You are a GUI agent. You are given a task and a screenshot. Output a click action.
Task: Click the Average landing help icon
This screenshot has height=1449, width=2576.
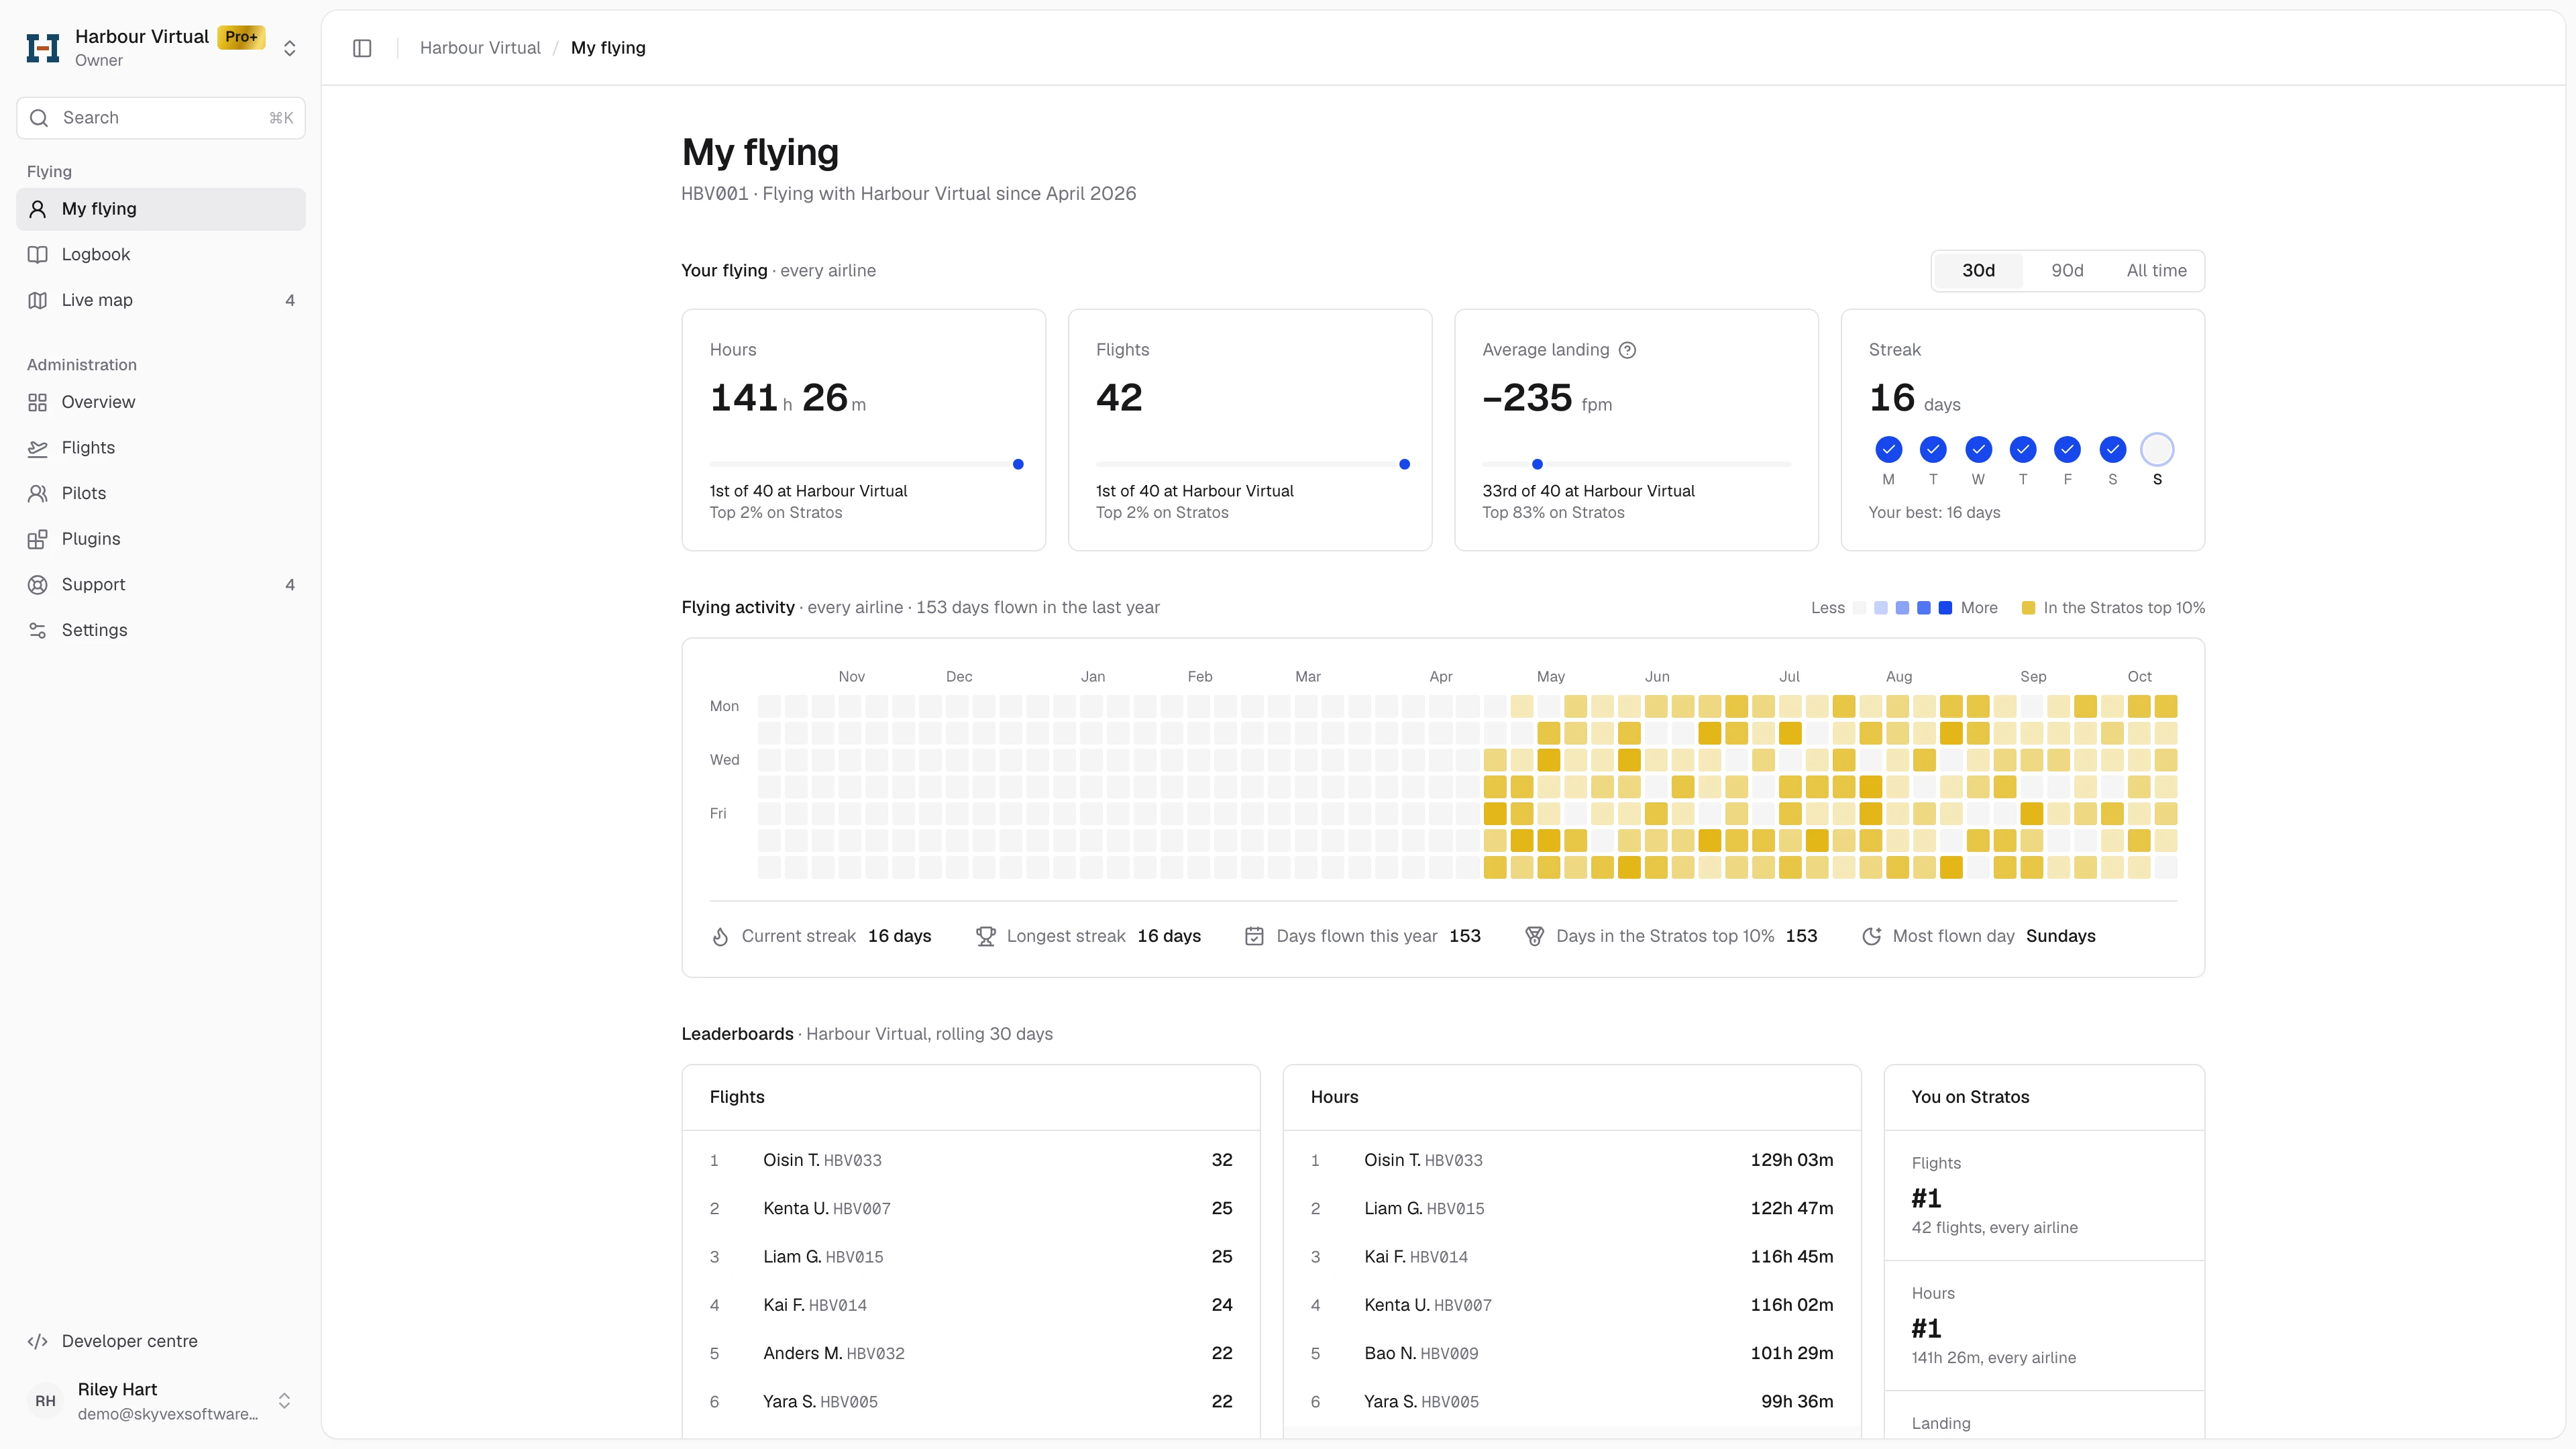click(1627, 350)
